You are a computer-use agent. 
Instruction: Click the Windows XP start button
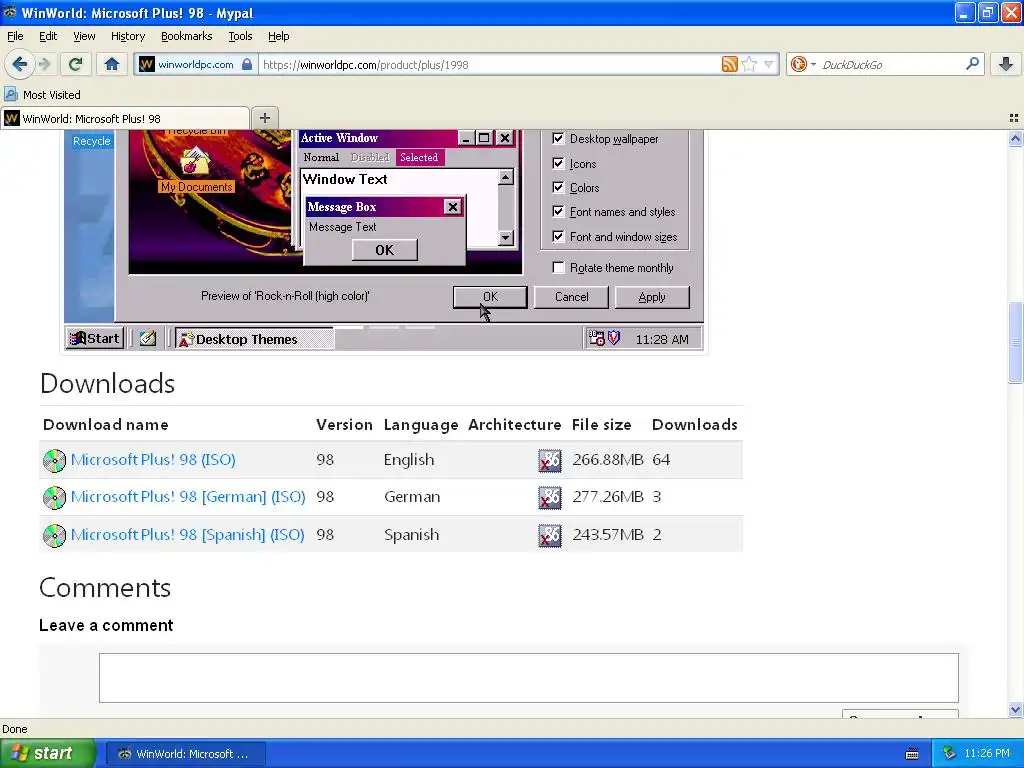(47, 753)
